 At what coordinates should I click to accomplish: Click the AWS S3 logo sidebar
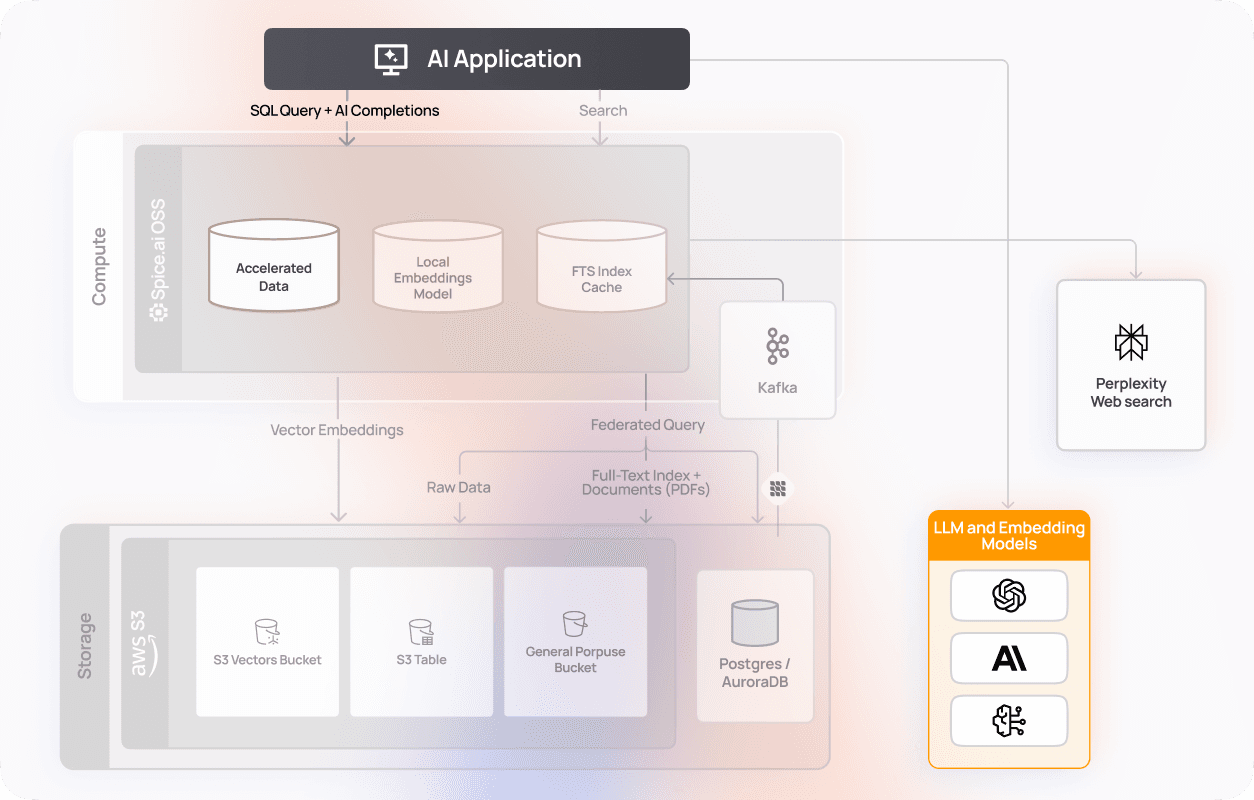(144, 643)
